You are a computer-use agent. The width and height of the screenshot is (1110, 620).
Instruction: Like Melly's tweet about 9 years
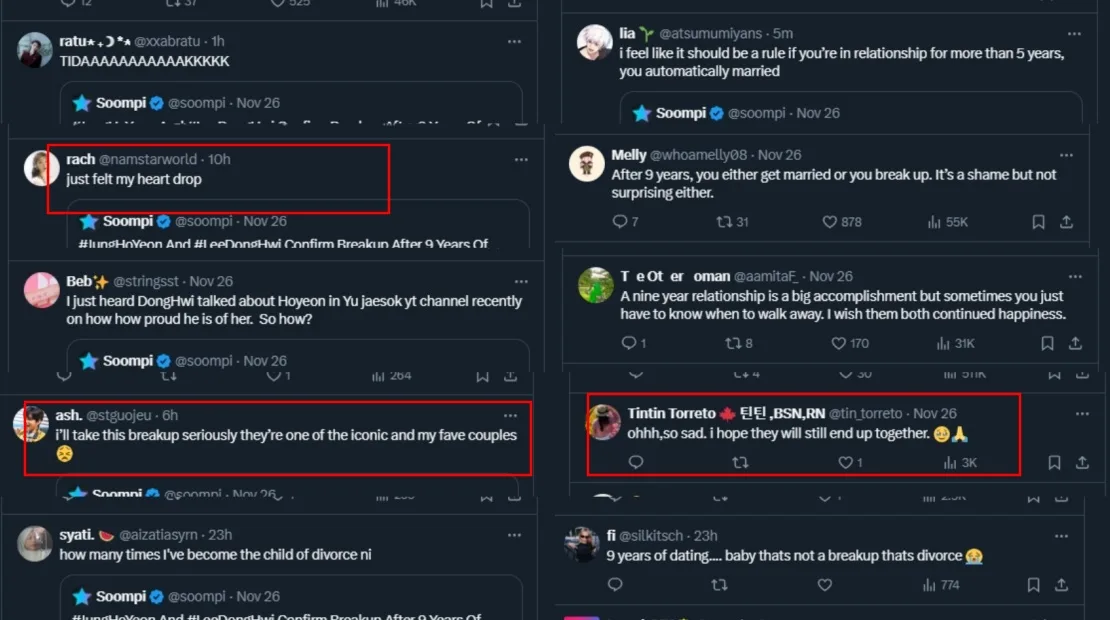tap(828, 222)
